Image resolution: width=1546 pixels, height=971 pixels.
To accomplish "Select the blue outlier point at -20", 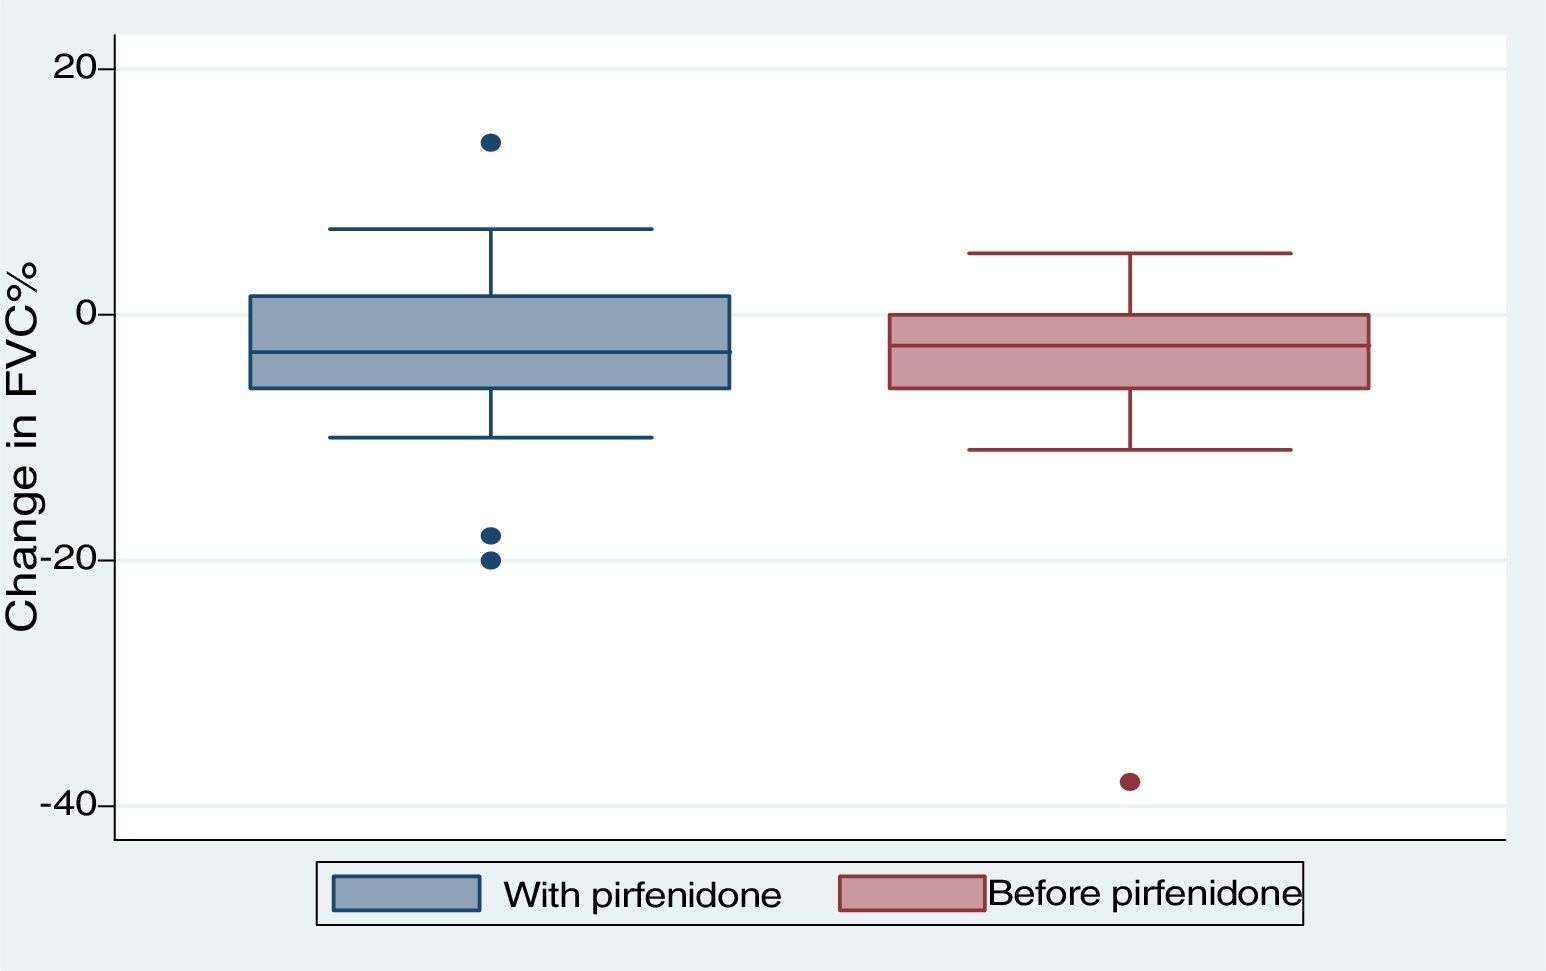I will pyautogui.click(x=491, y=560).
